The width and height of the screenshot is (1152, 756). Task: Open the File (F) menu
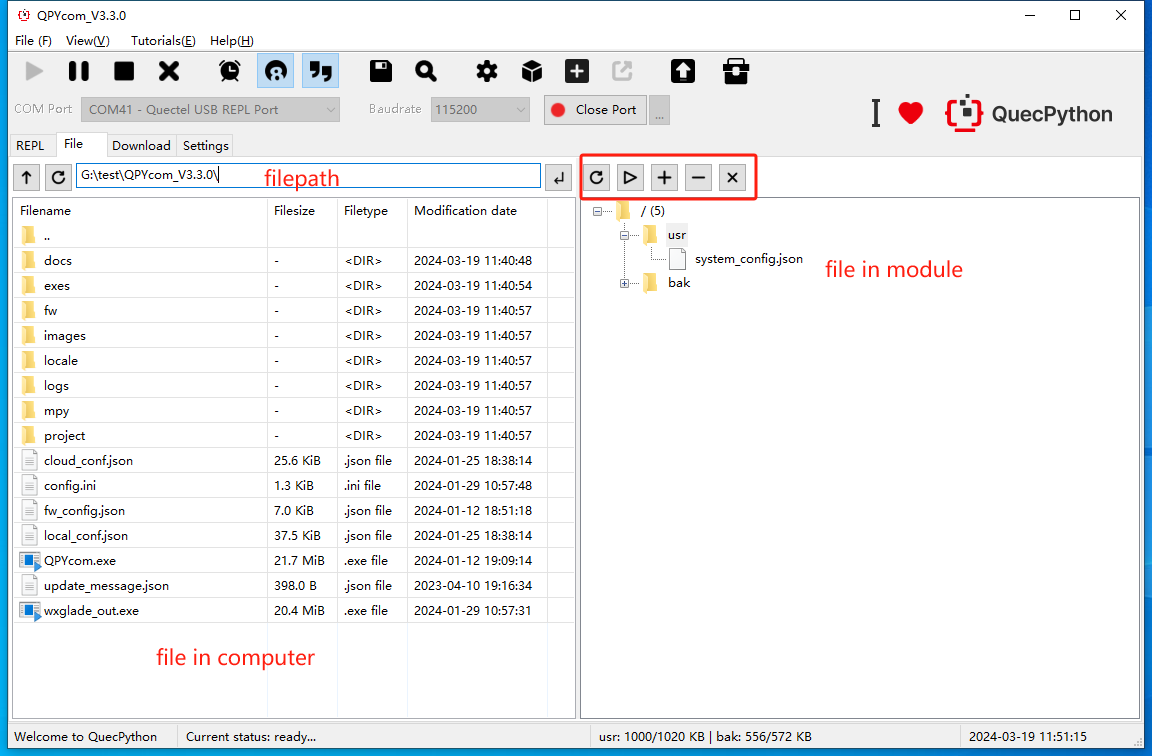point(33,40)
